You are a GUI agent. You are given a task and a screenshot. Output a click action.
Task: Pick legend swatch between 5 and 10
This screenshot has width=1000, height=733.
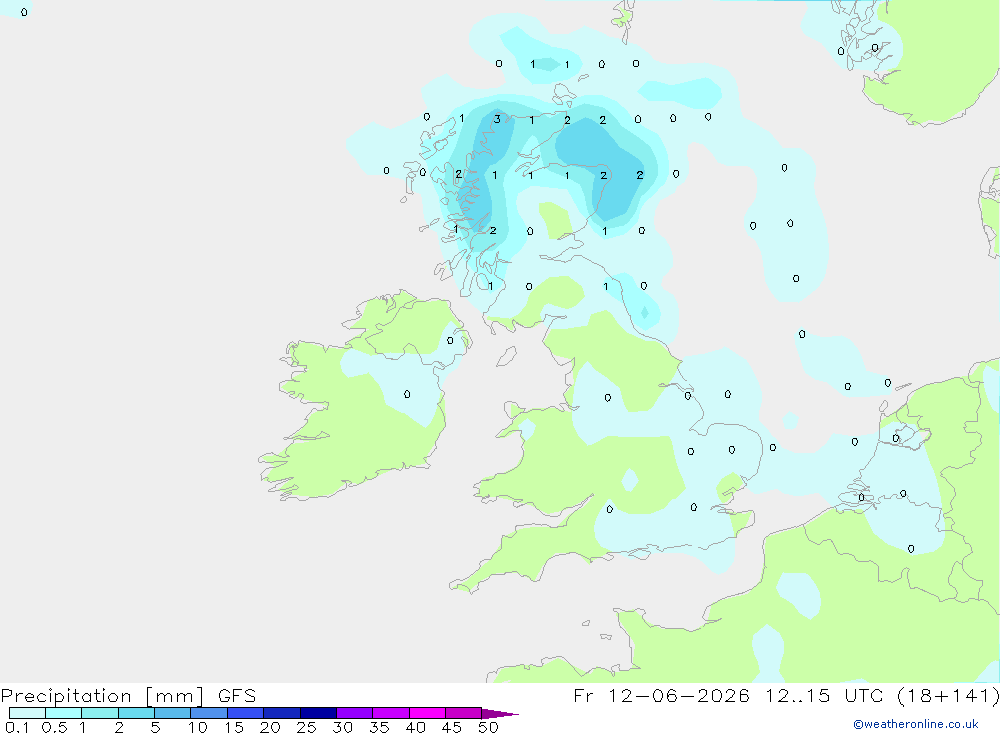point(173,713)
